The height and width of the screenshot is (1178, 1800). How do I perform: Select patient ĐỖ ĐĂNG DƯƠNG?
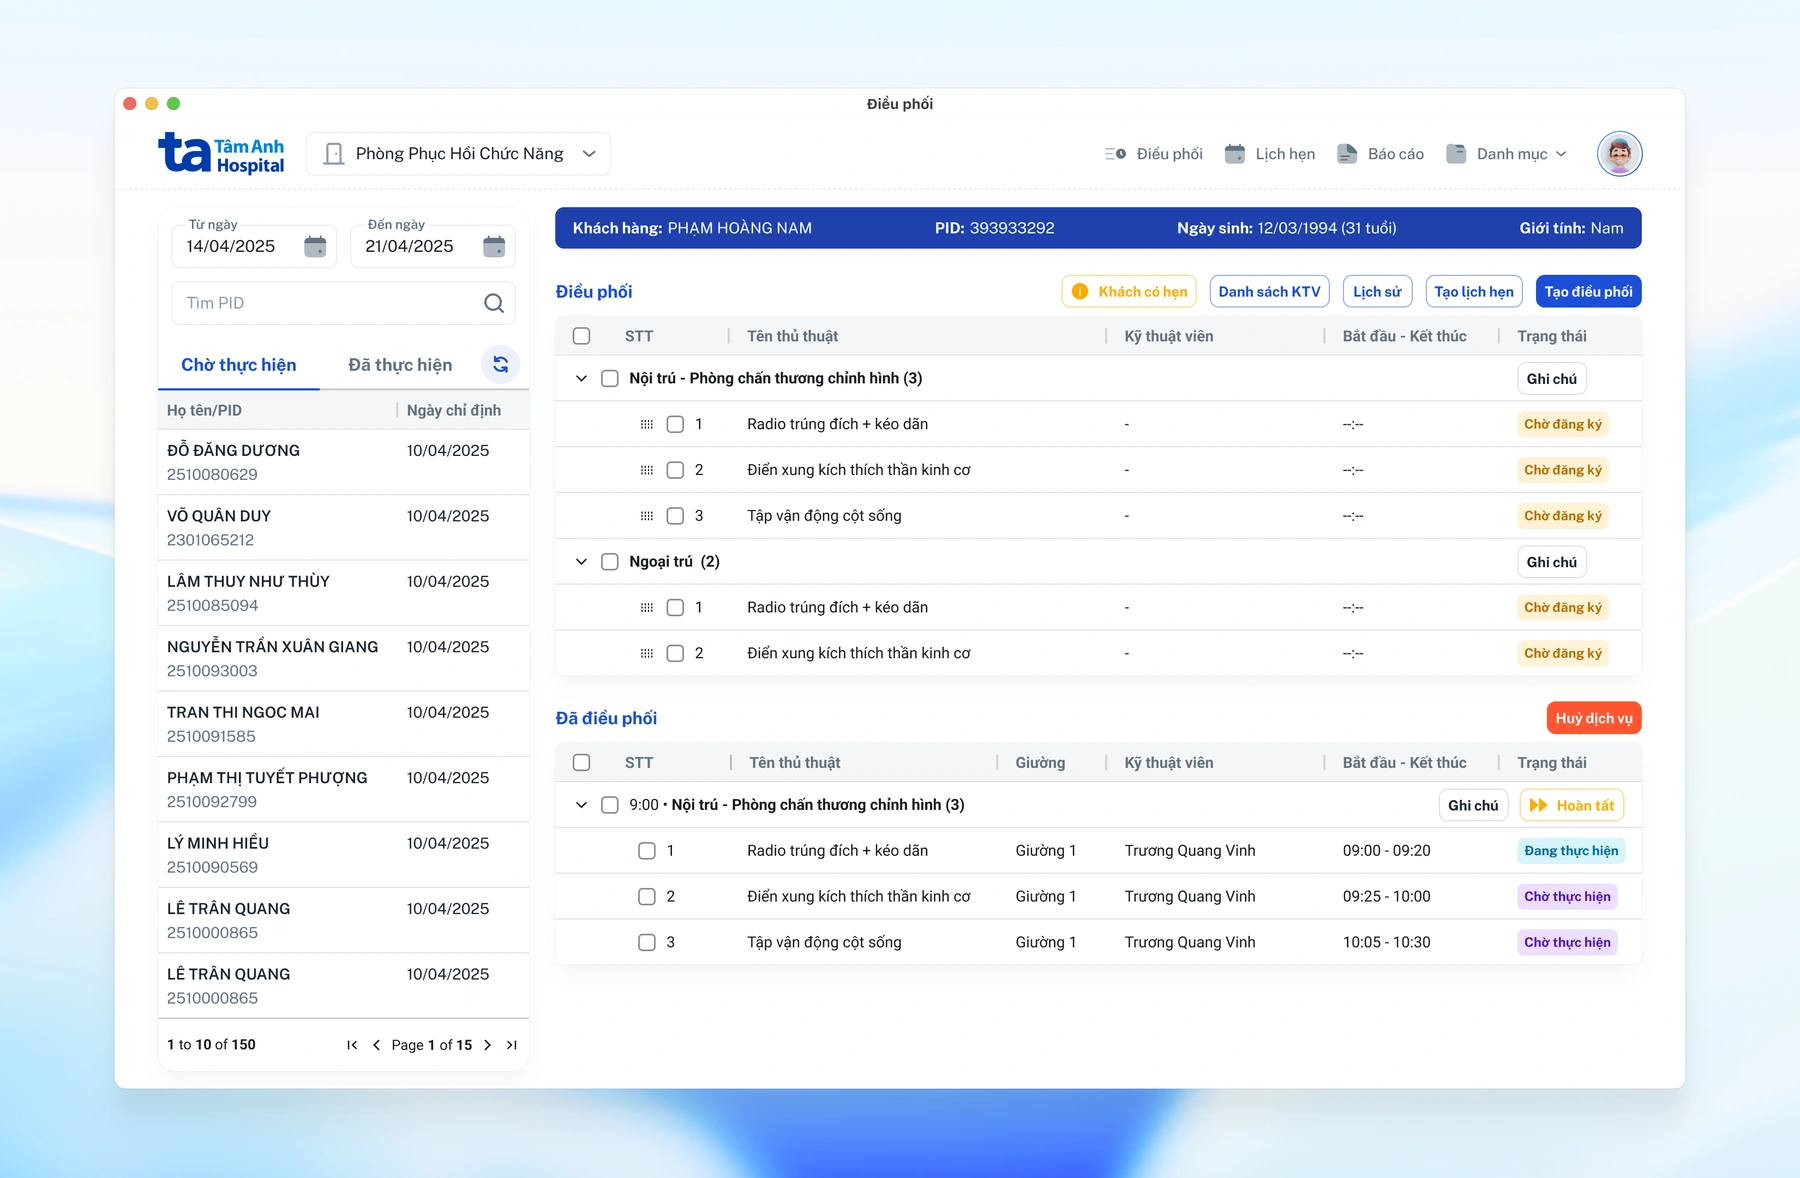[x=343, y=462]
